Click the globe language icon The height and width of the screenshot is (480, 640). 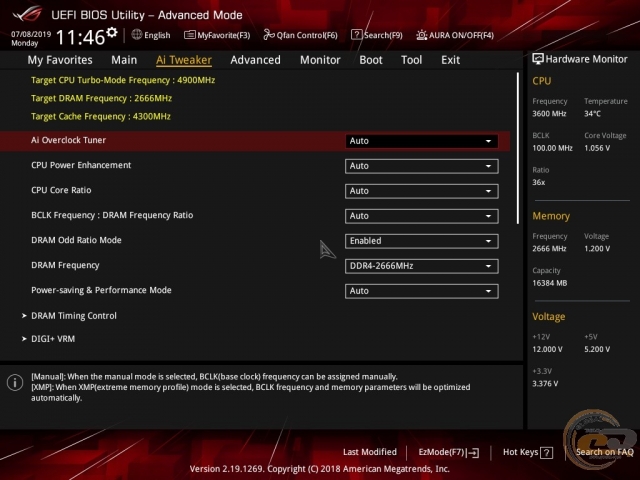pyautogui.click(x=137, y=35)
